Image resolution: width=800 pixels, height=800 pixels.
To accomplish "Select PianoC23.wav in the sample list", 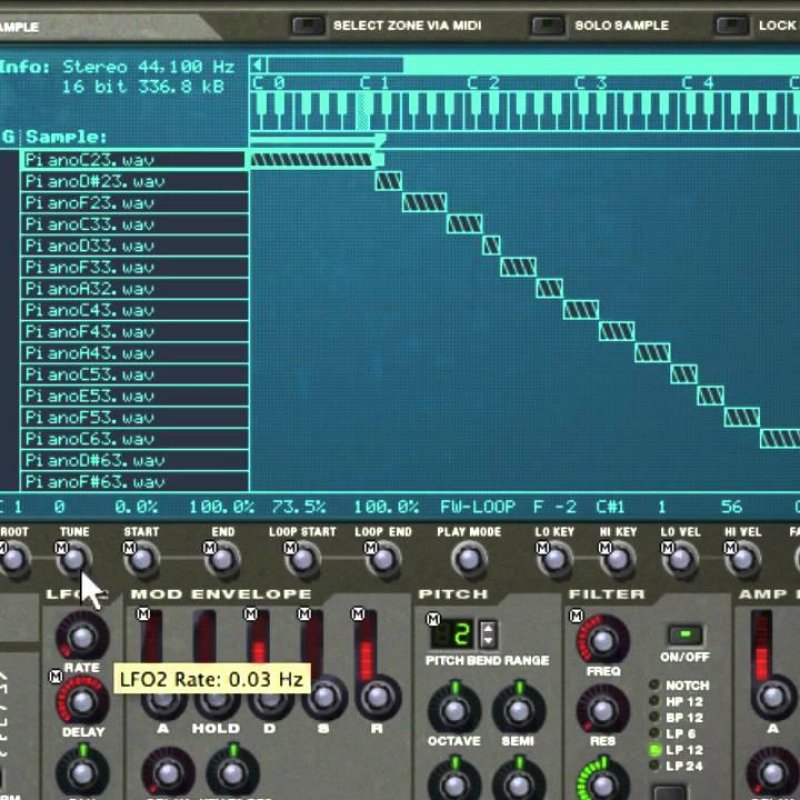I will (134, 160).
